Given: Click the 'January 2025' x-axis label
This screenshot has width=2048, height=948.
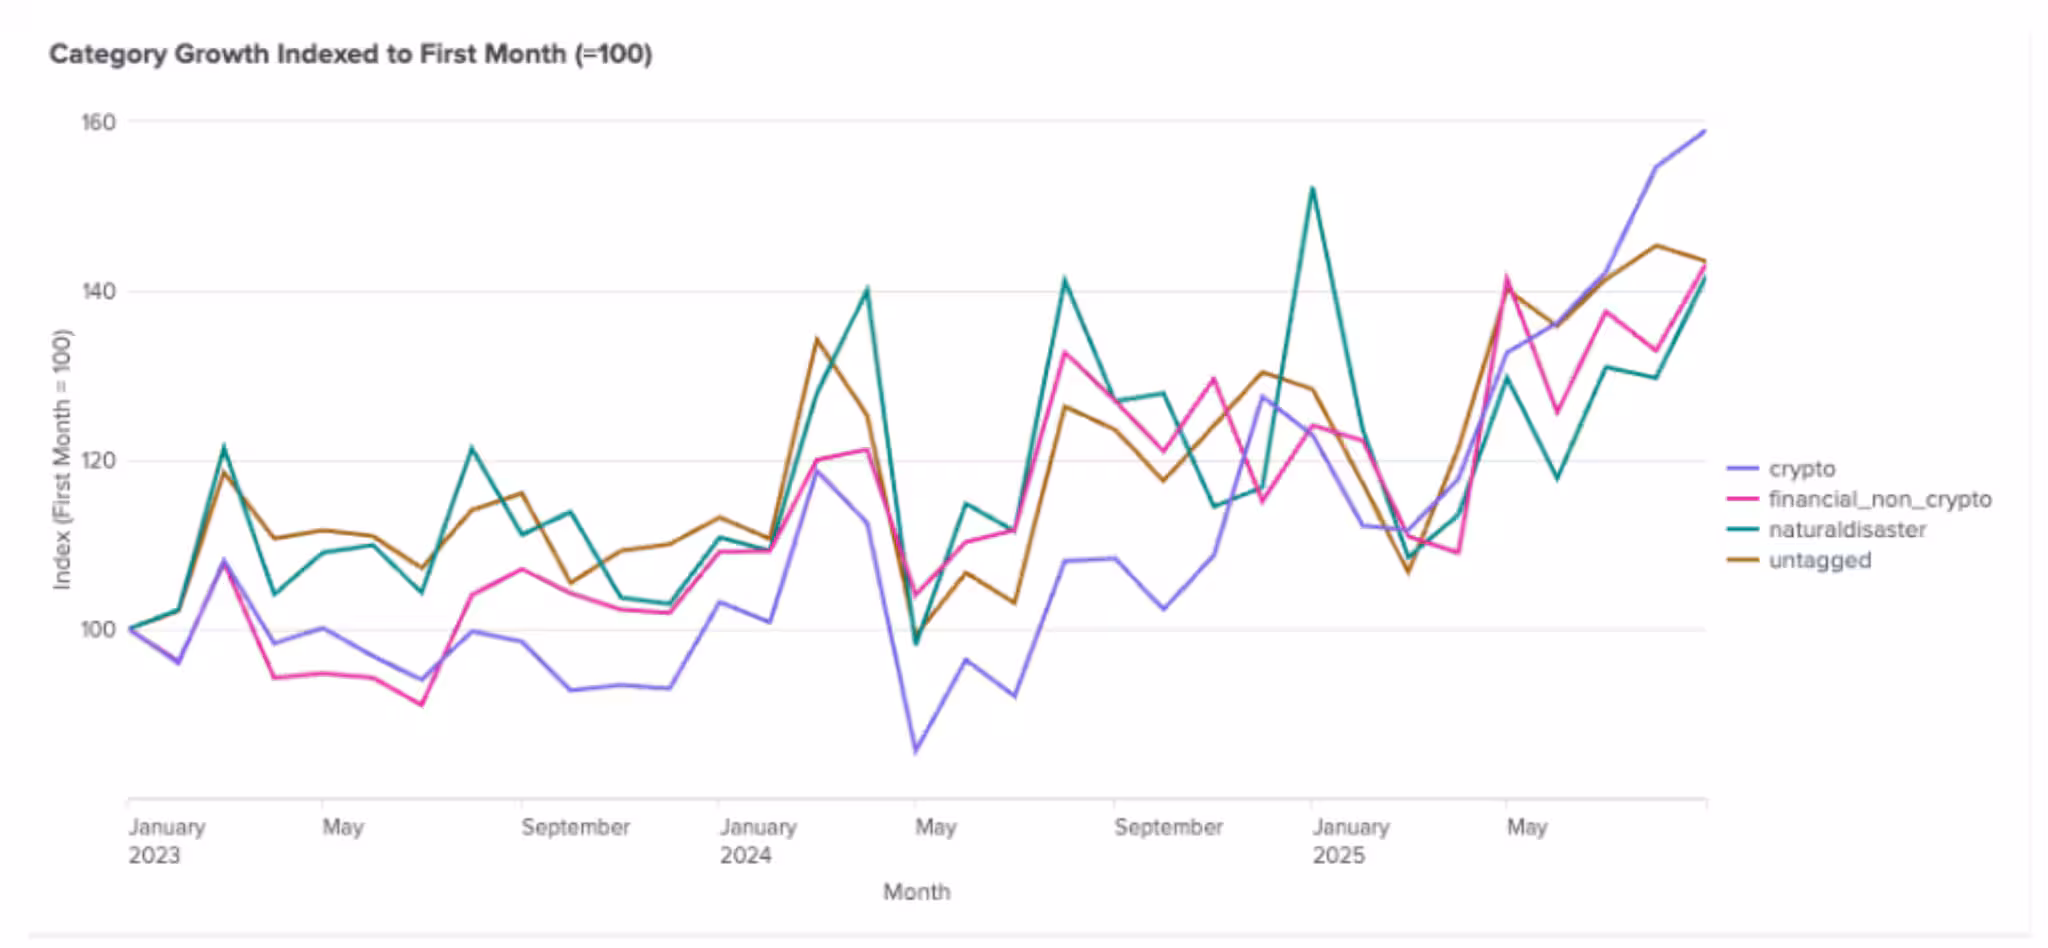Looking at the screenshot, I should click(1350, 841).
